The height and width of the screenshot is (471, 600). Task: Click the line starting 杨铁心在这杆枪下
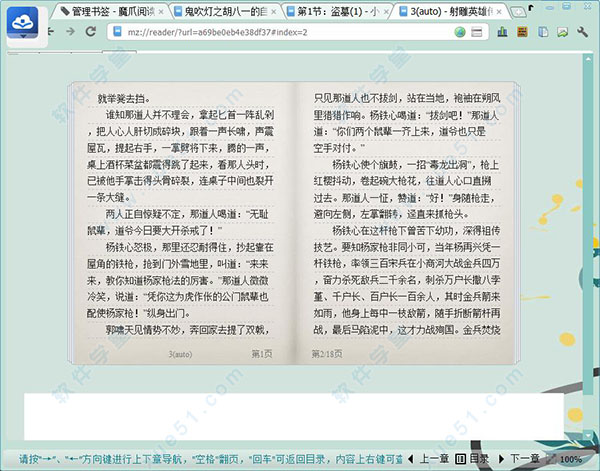pos(416,231)
